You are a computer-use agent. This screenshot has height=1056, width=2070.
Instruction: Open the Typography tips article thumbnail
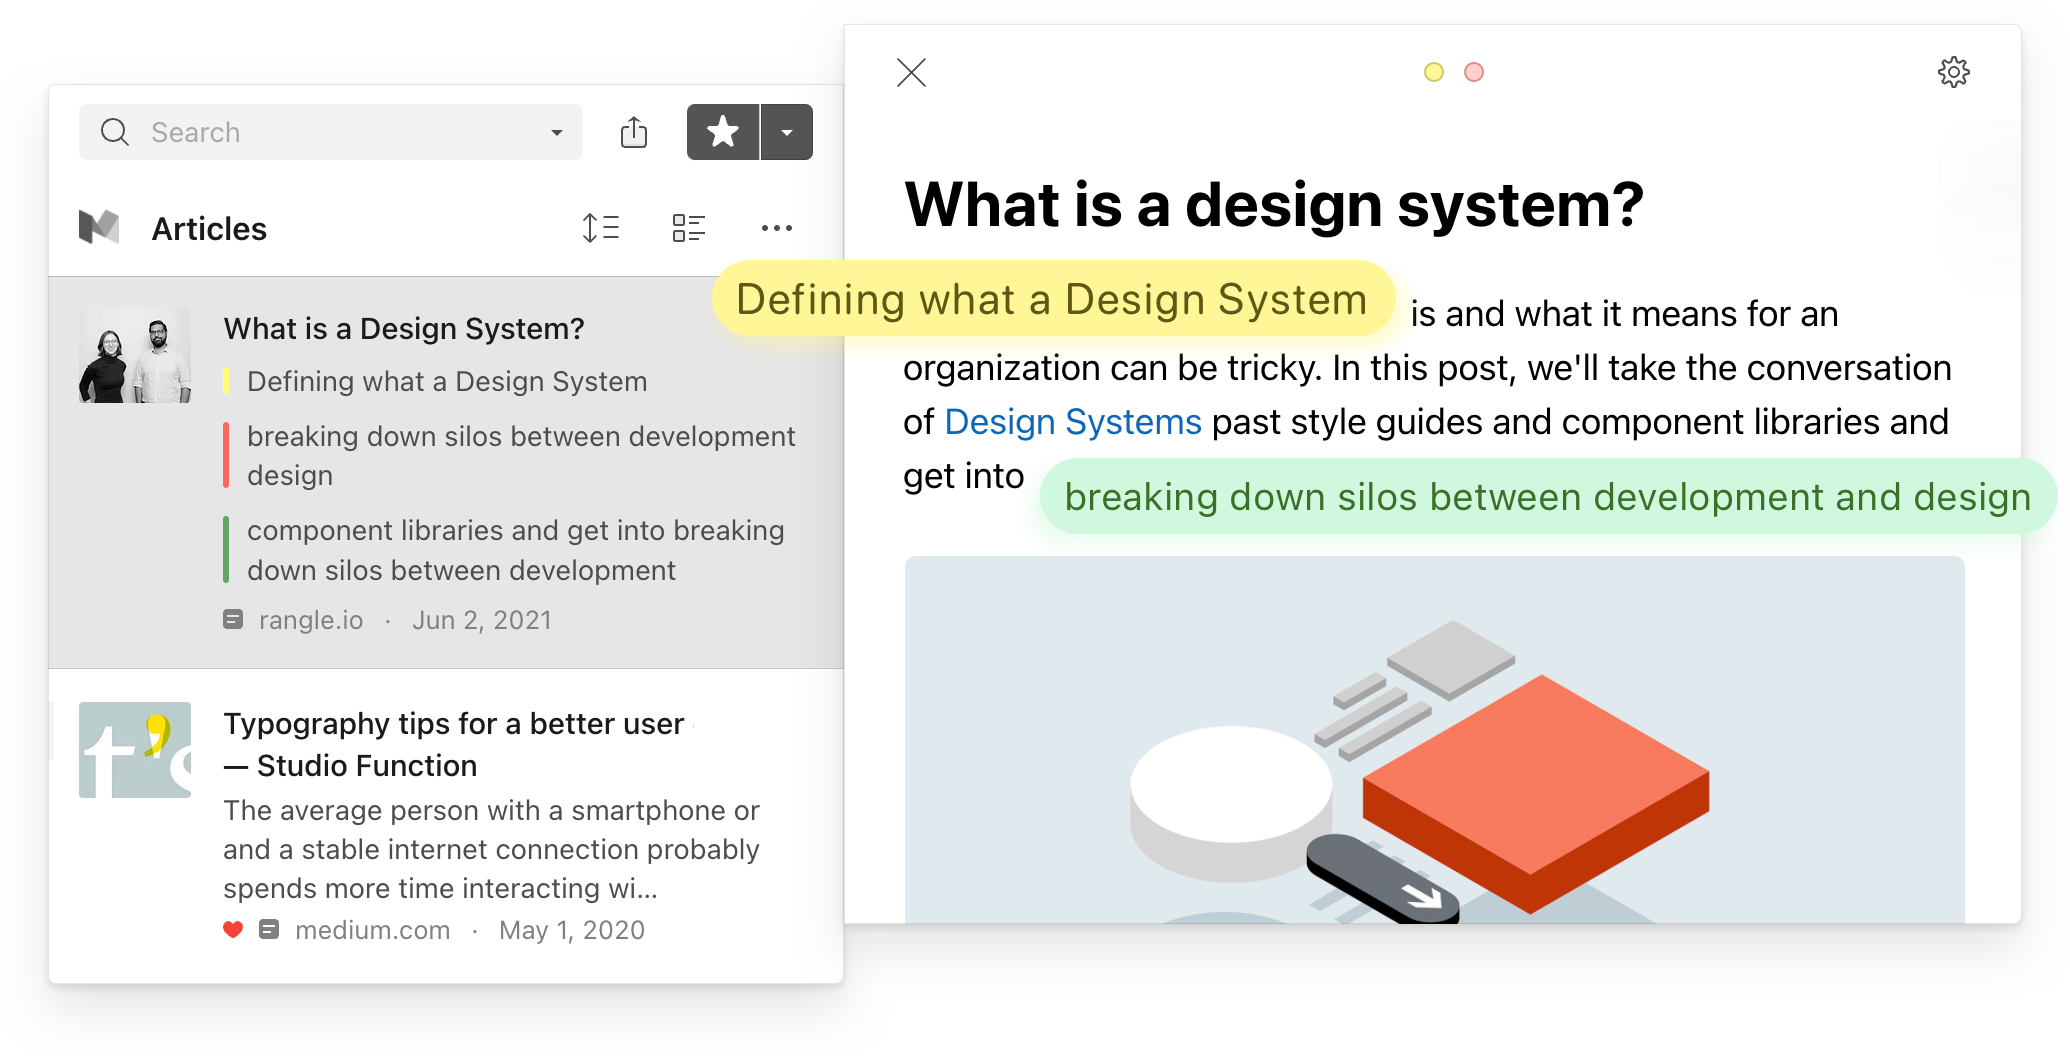(x=135, y=750)
